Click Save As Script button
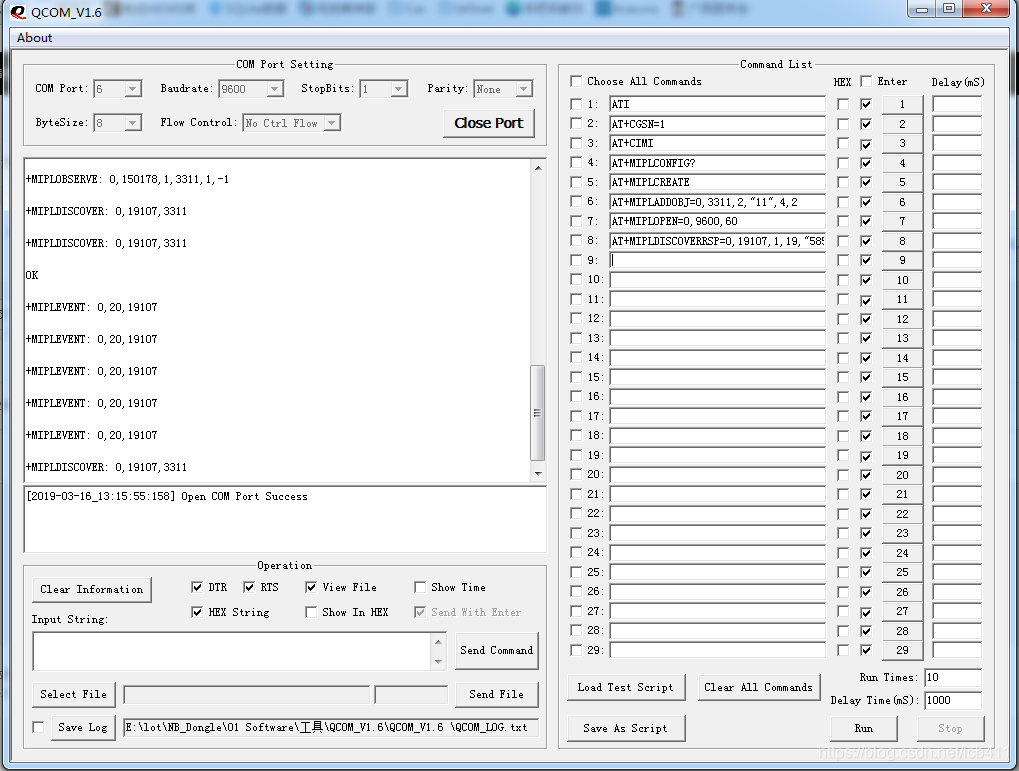This screenshot has height=771, width=1019. pyautogui.click(x=626, y=728)
